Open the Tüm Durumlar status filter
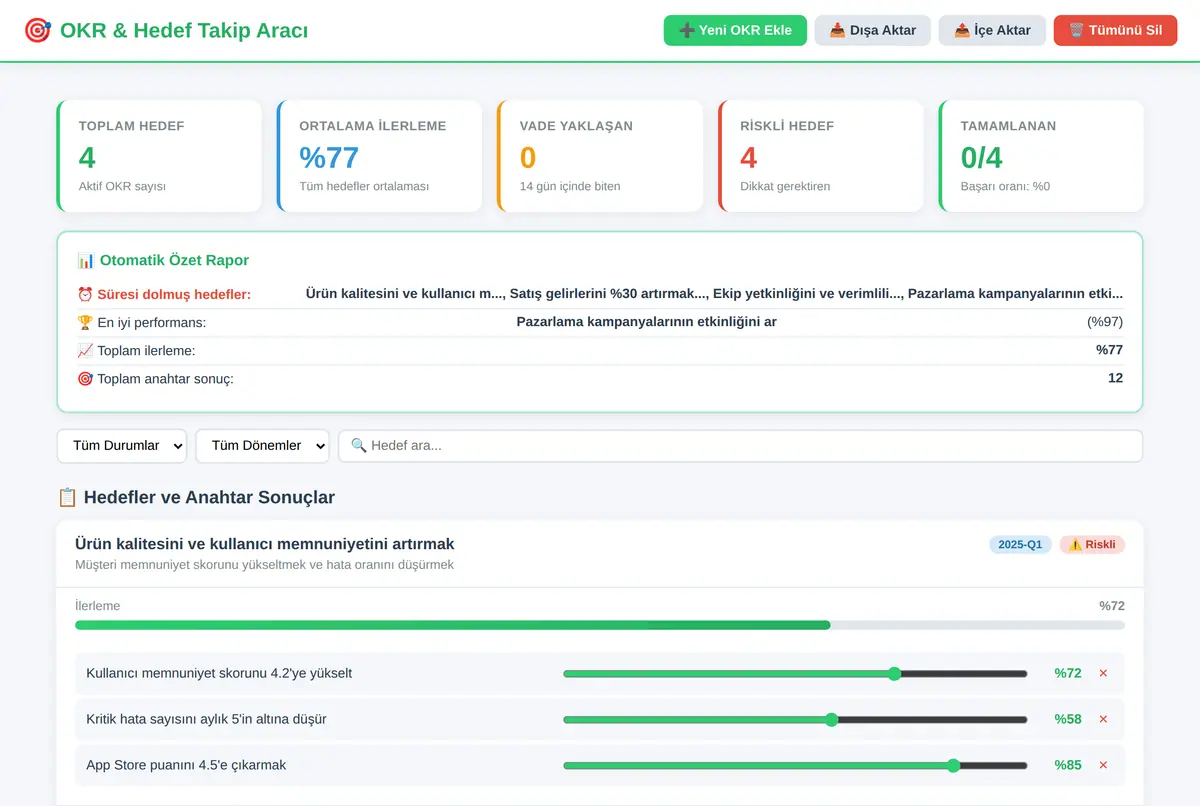The image size is (1200, 806). (122, 446)
